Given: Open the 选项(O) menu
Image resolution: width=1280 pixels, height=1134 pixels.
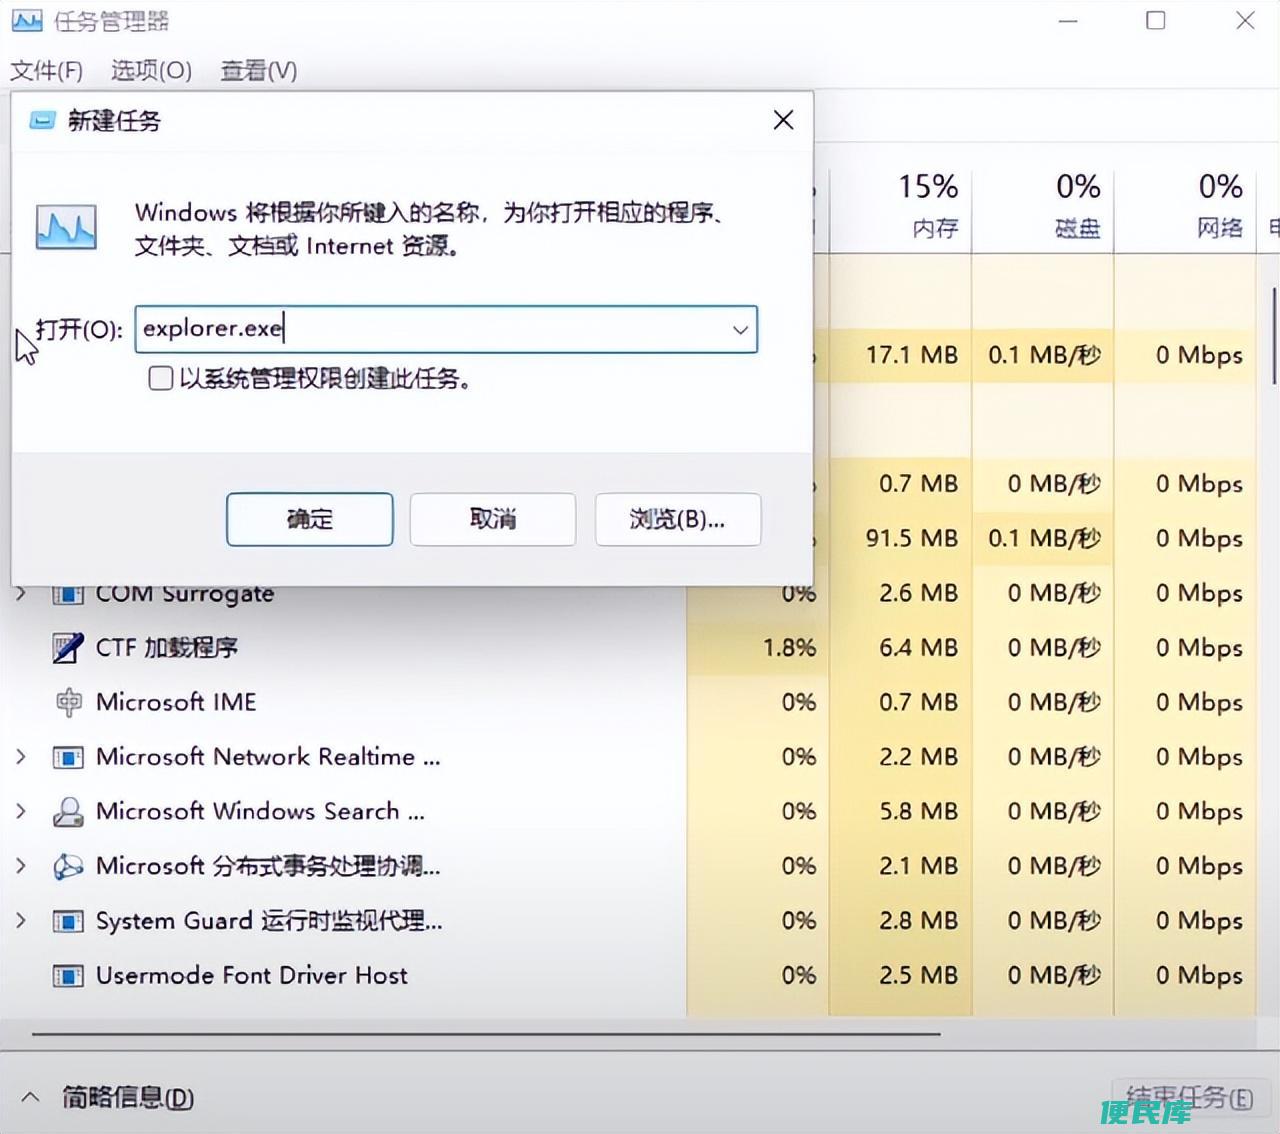Looking at the screenshot, I should (151, 70).
